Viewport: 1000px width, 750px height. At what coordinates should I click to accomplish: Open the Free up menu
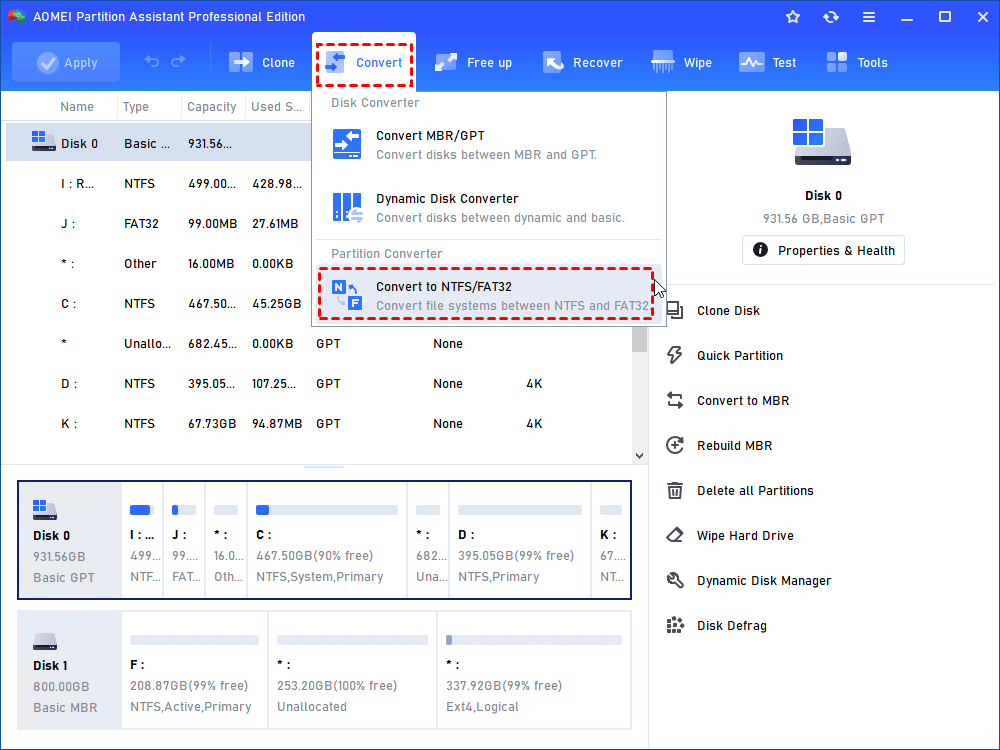473,62
